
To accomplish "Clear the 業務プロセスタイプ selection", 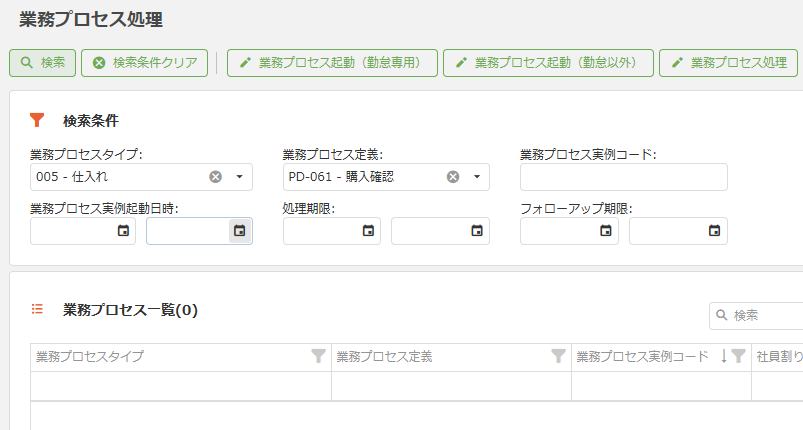I will [215, 177].
